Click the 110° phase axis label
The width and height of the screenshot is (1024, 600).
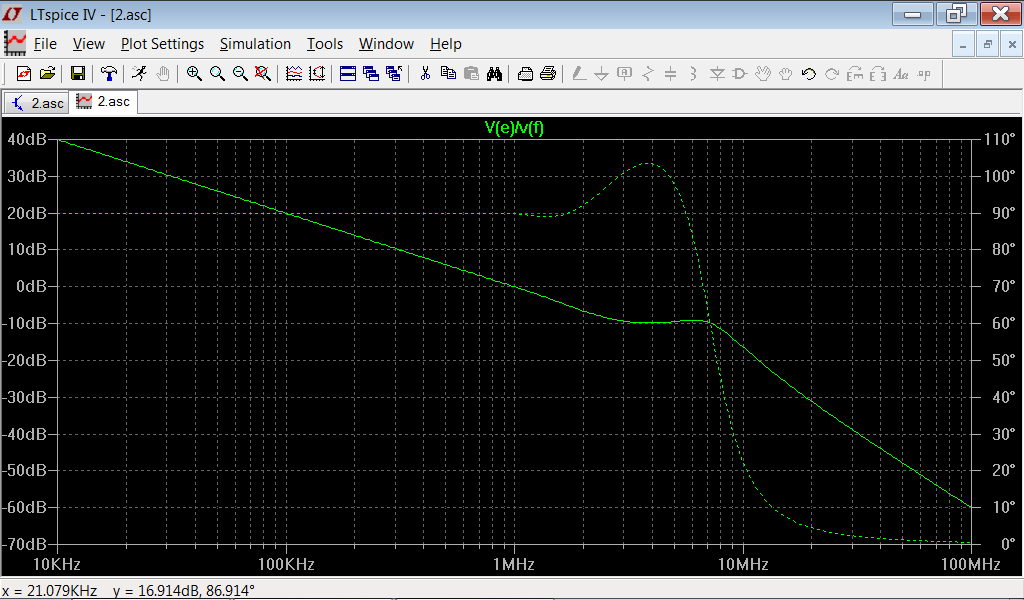click(999, 139)
